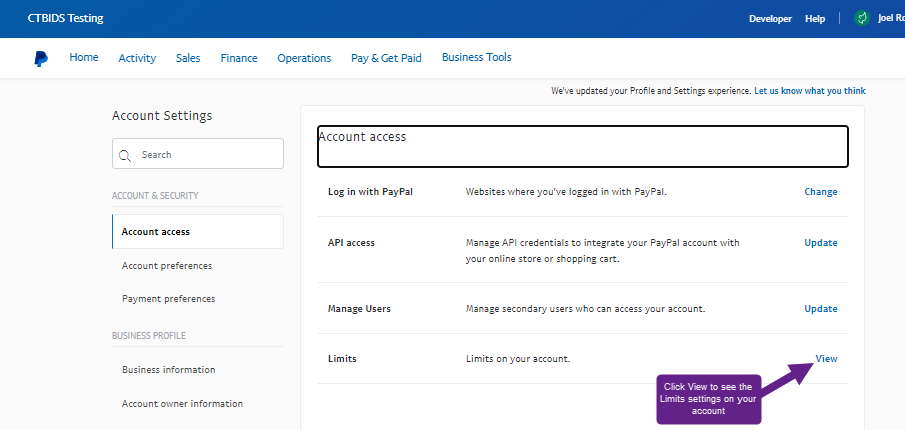Click View for Limits

(827, 358)
